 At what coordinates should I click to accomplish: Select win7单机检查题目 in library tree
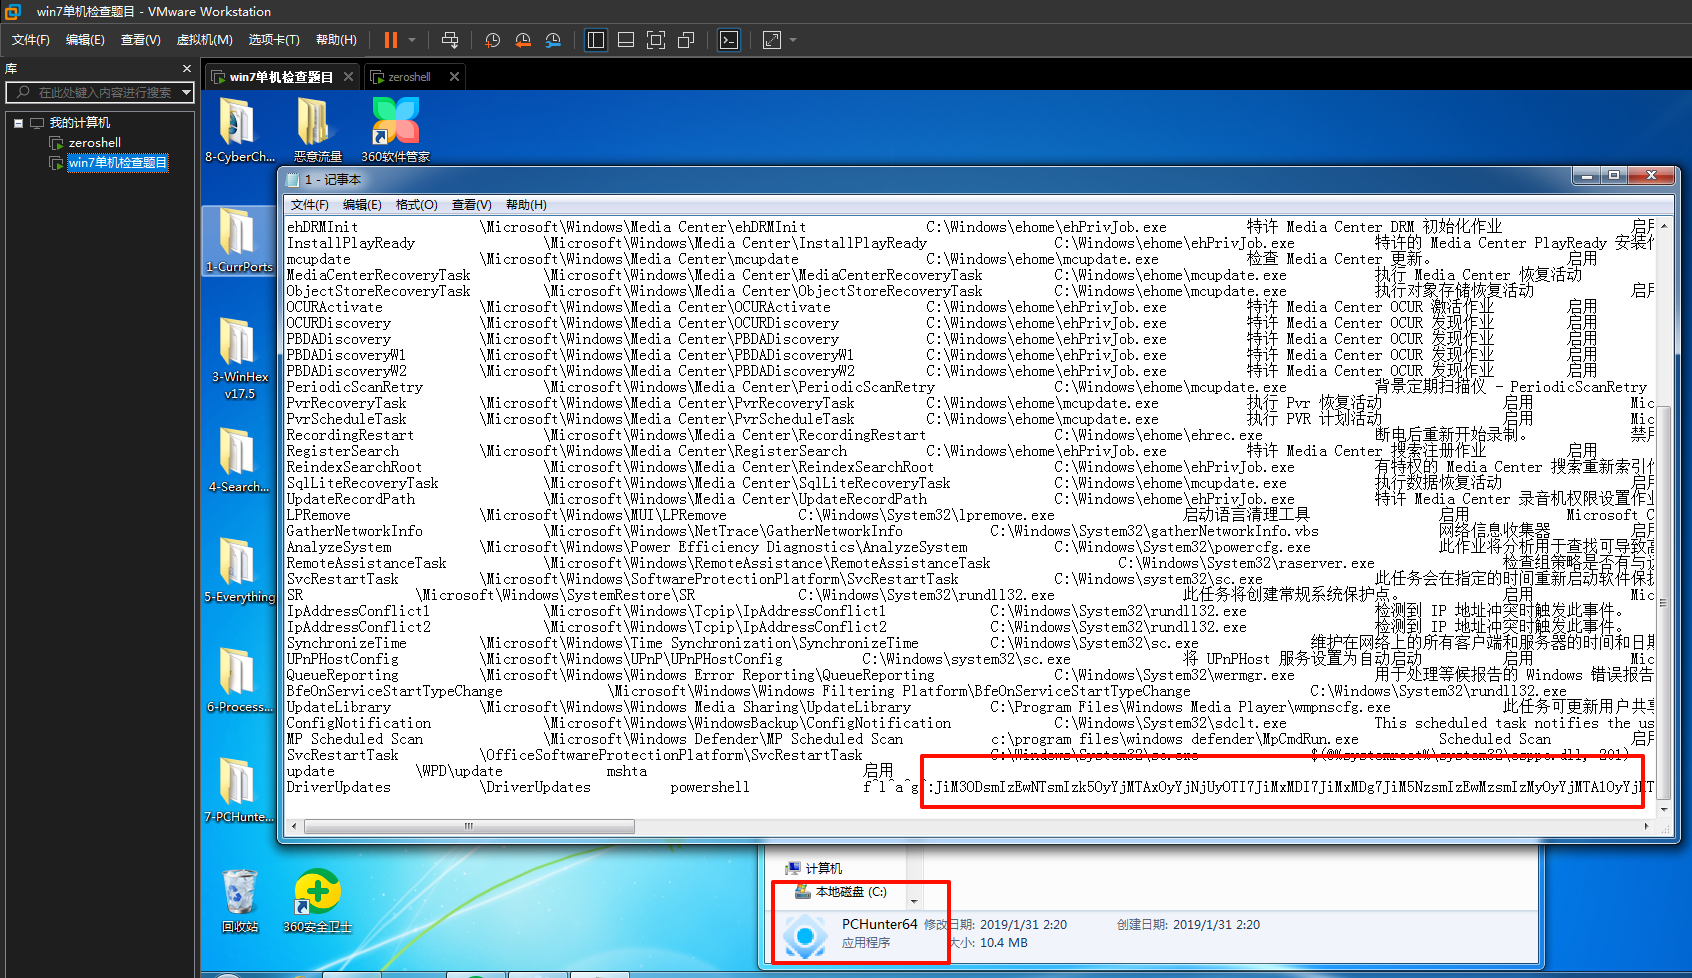(118, 163)
